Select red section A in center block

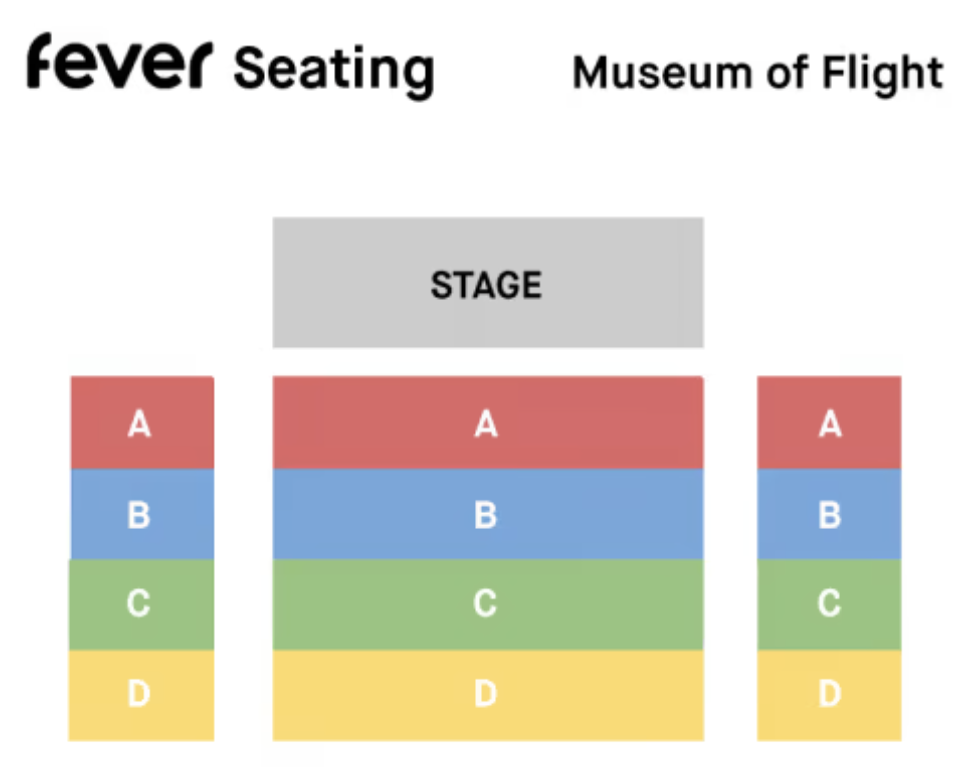(487, 423)
